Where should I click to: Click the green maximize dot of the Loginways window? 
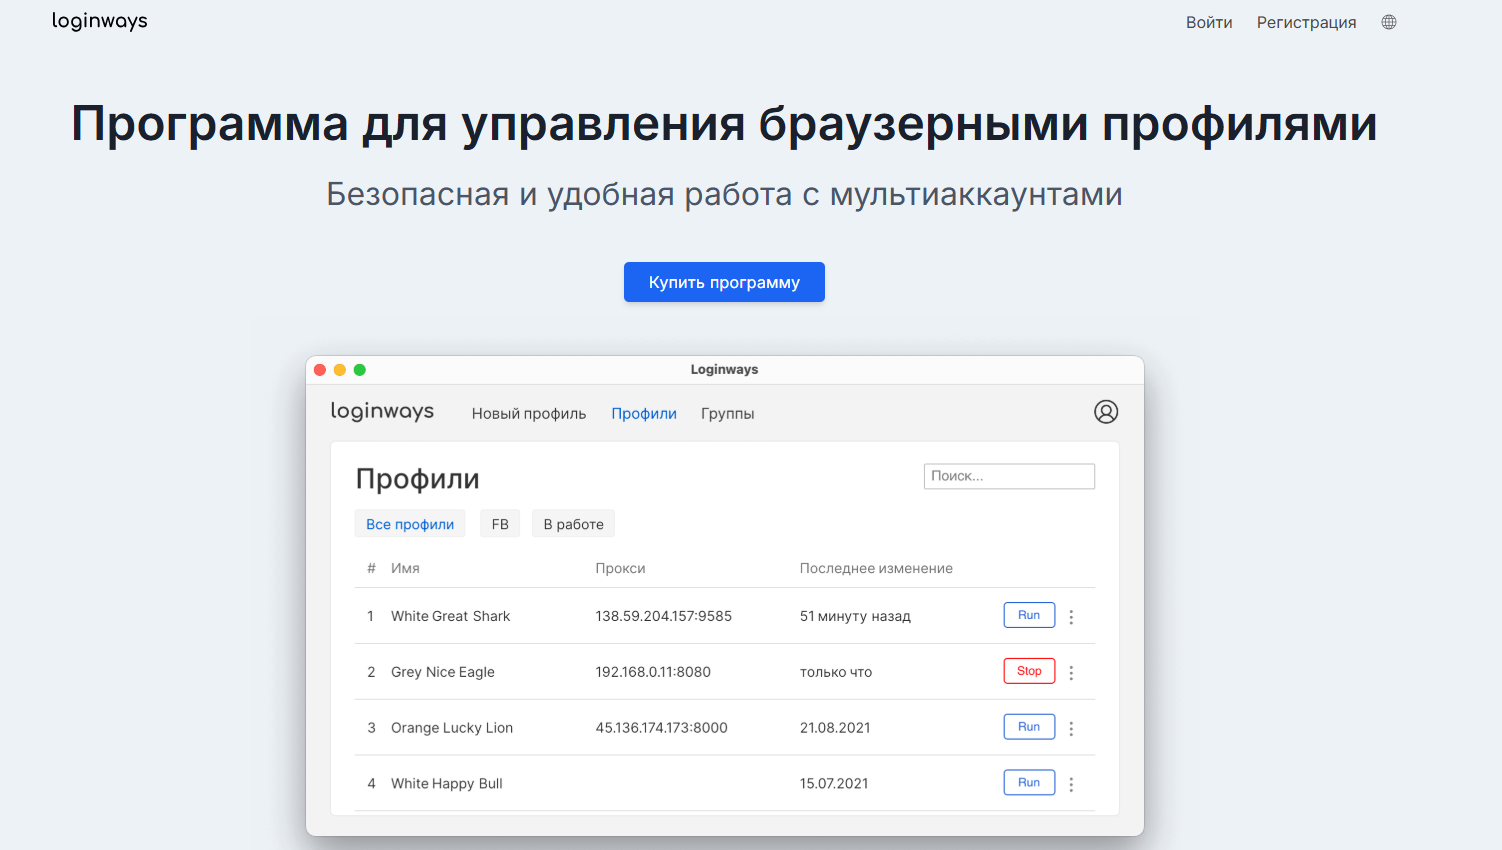click(x=360, y=370)
